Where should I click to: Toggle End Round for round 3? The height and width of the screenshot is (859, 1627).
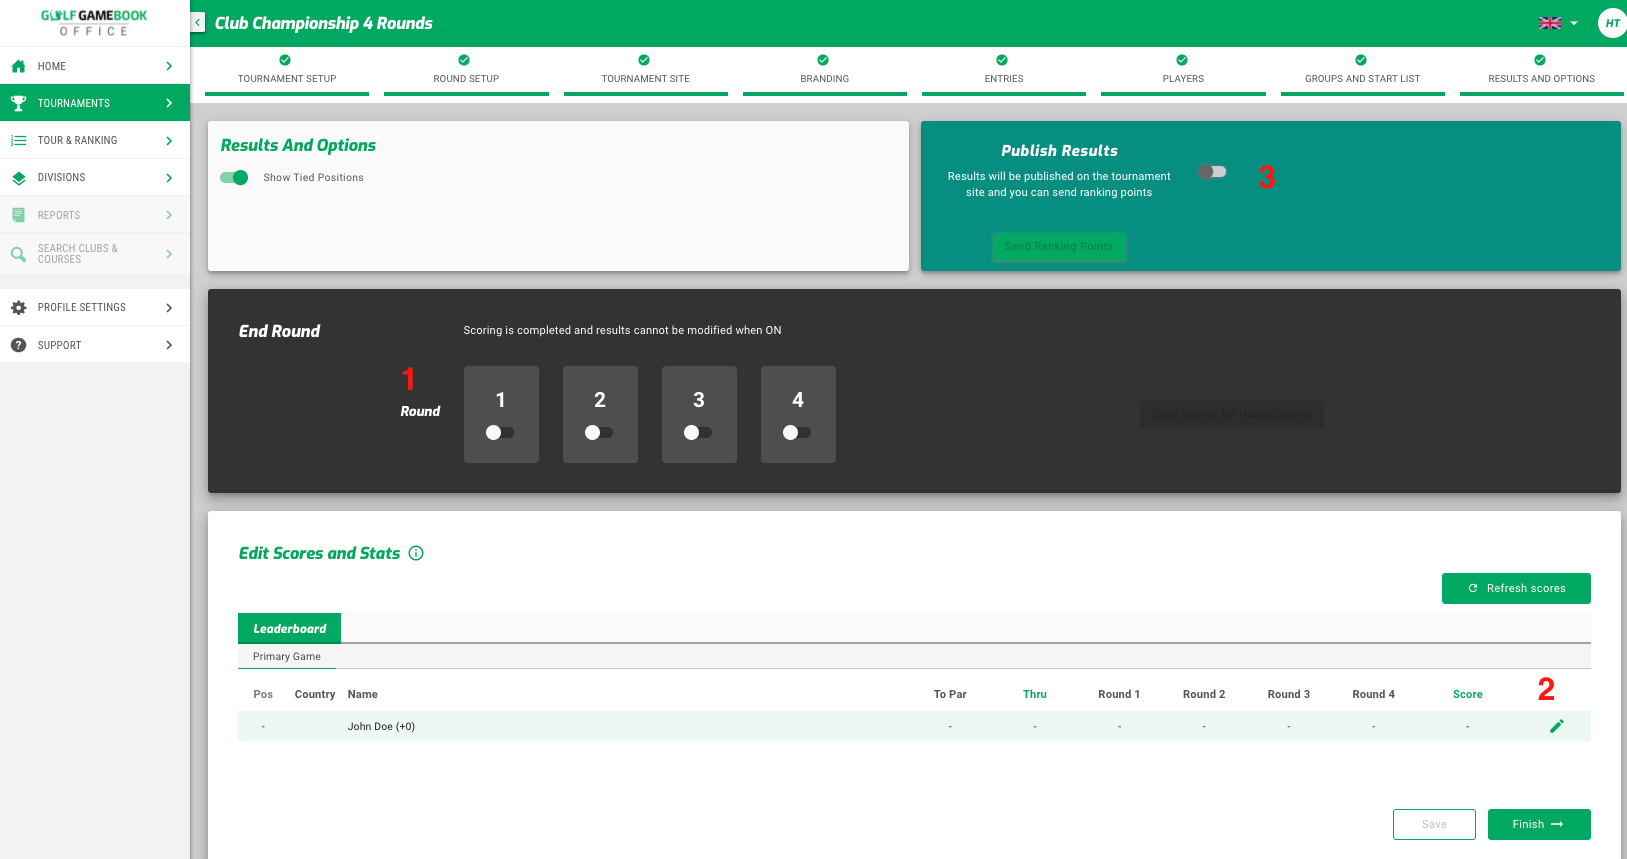pyautogui.click(x=698, y=432)
